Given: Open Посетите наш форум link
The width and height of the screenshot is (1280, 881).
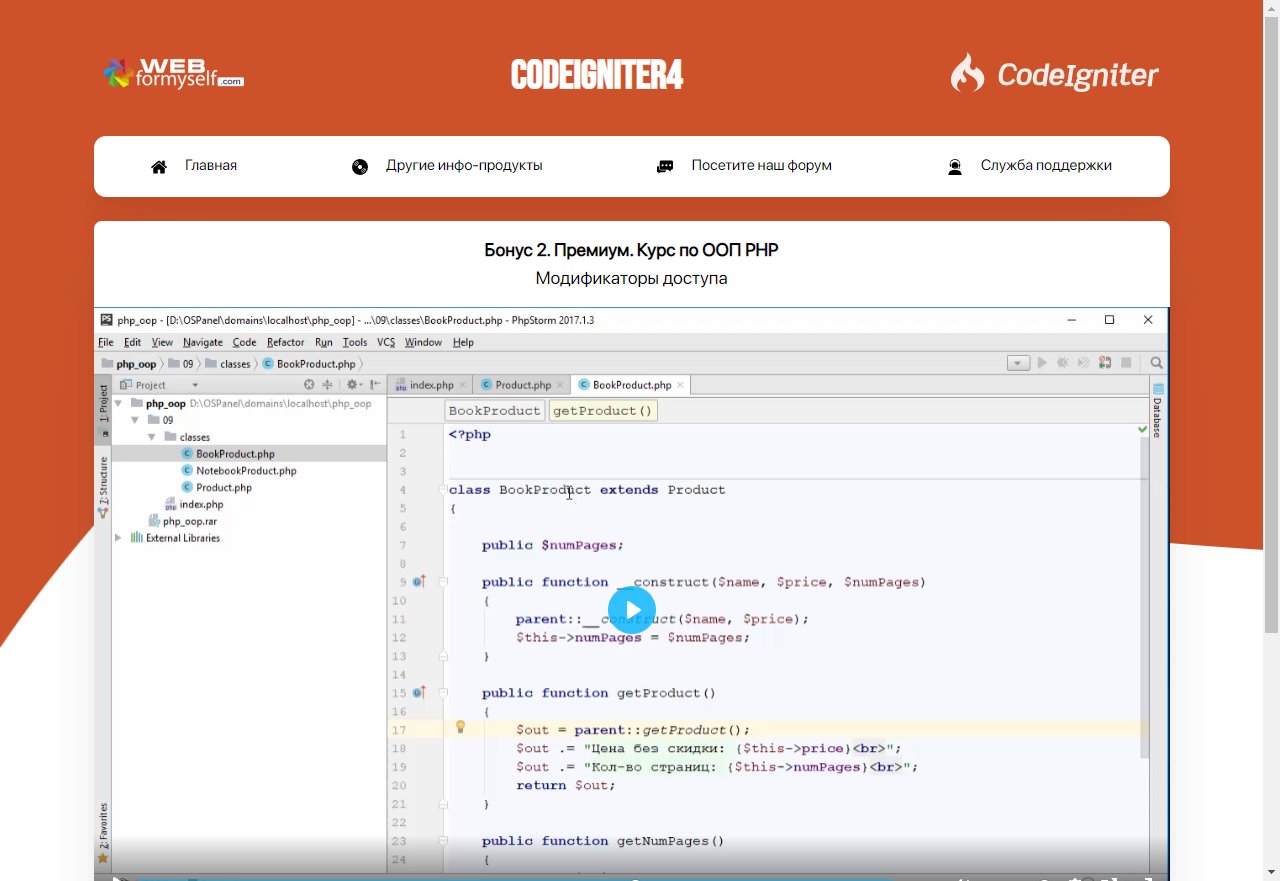Looking at the screenshot, I should pos(761,166).
